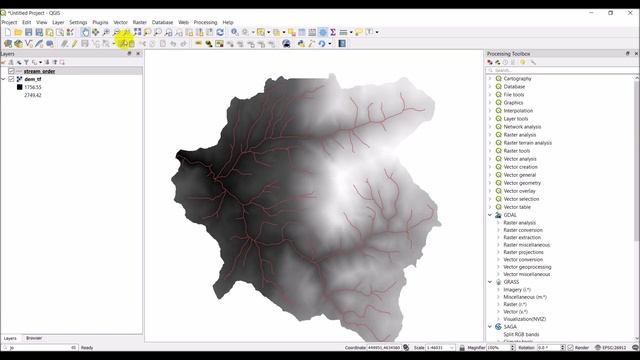Click the black 1756.55 legend swatch
Screen dimensions: 640x360
coord(20,87)
